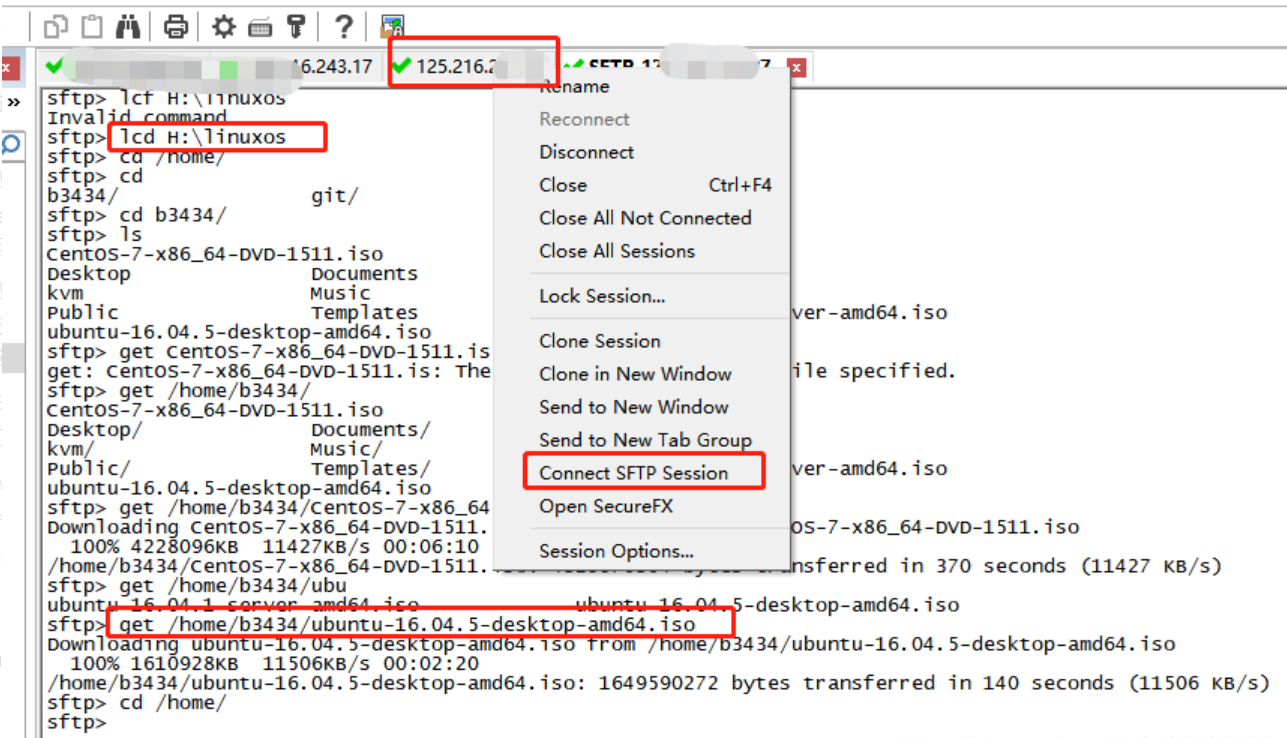
Task: Choose Close All Sessions
Action: (617, 251)
